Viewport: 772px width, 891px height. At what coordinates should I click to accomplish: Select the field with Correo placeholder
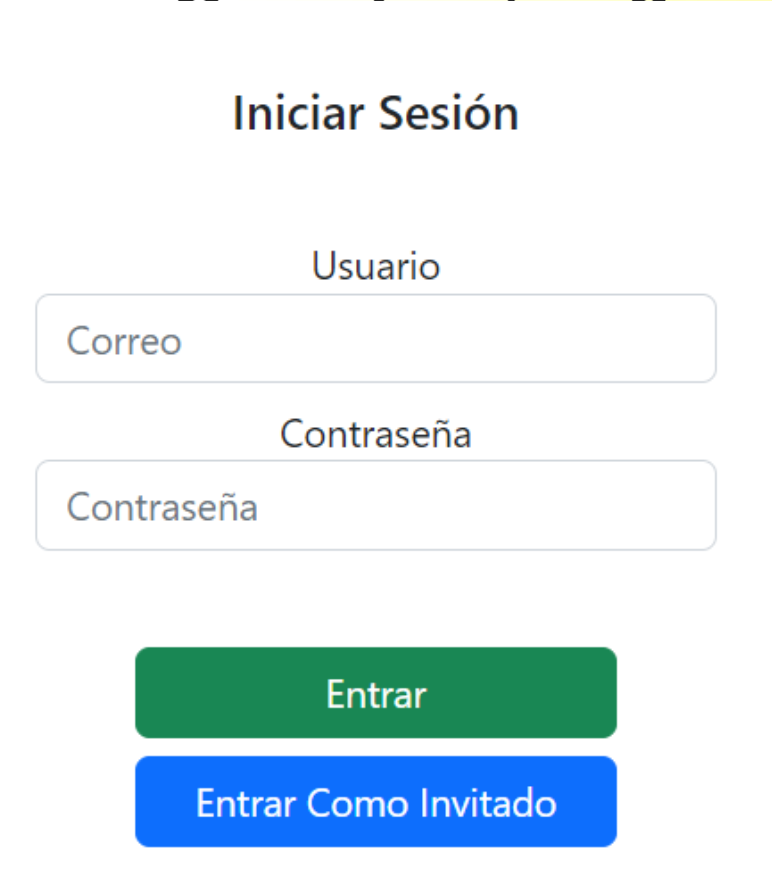[x=376, y=339]
